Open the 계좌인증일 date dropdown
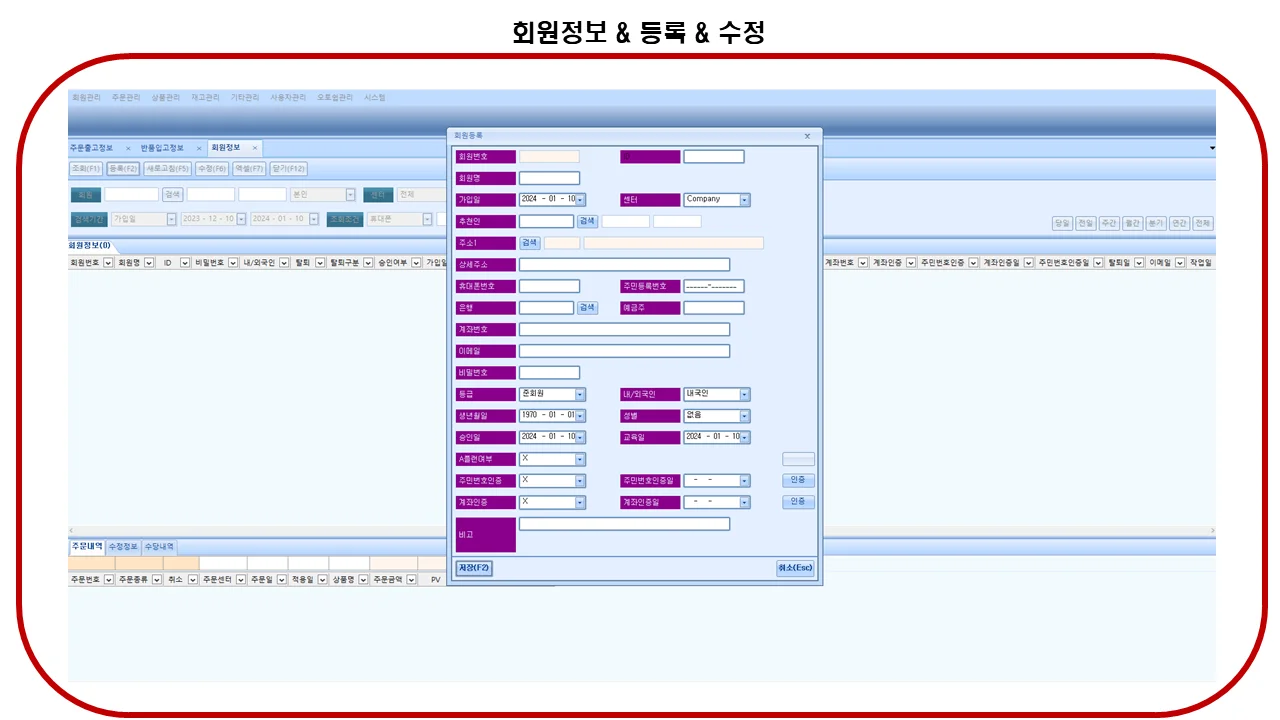The height and width of the screenshot is (720, 1280). [x=745, y=503]
